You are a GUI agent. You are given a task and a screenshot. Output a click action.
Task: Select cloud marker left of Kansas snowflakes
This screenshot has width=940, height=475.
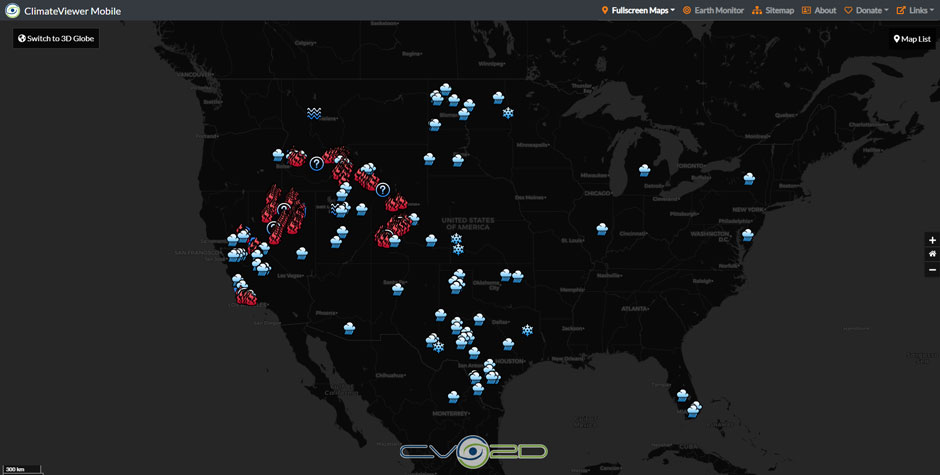pos(431,240)
